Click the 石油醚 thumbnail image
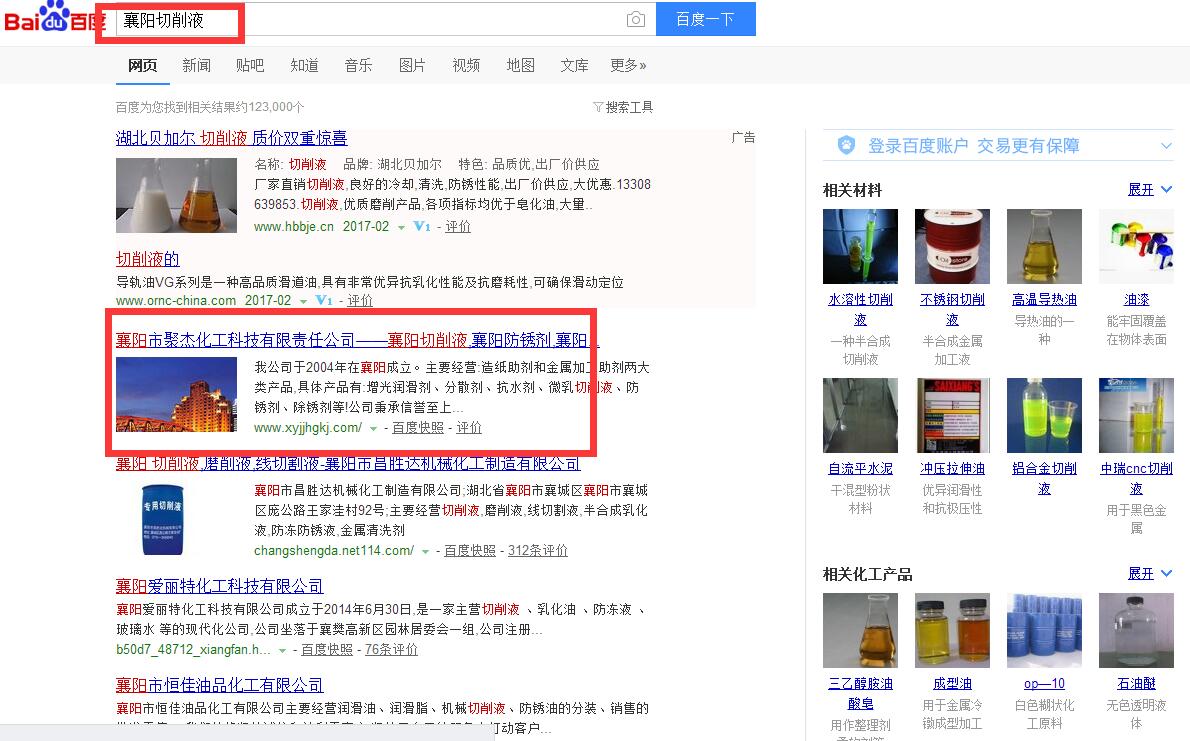 click(1137, 630)
